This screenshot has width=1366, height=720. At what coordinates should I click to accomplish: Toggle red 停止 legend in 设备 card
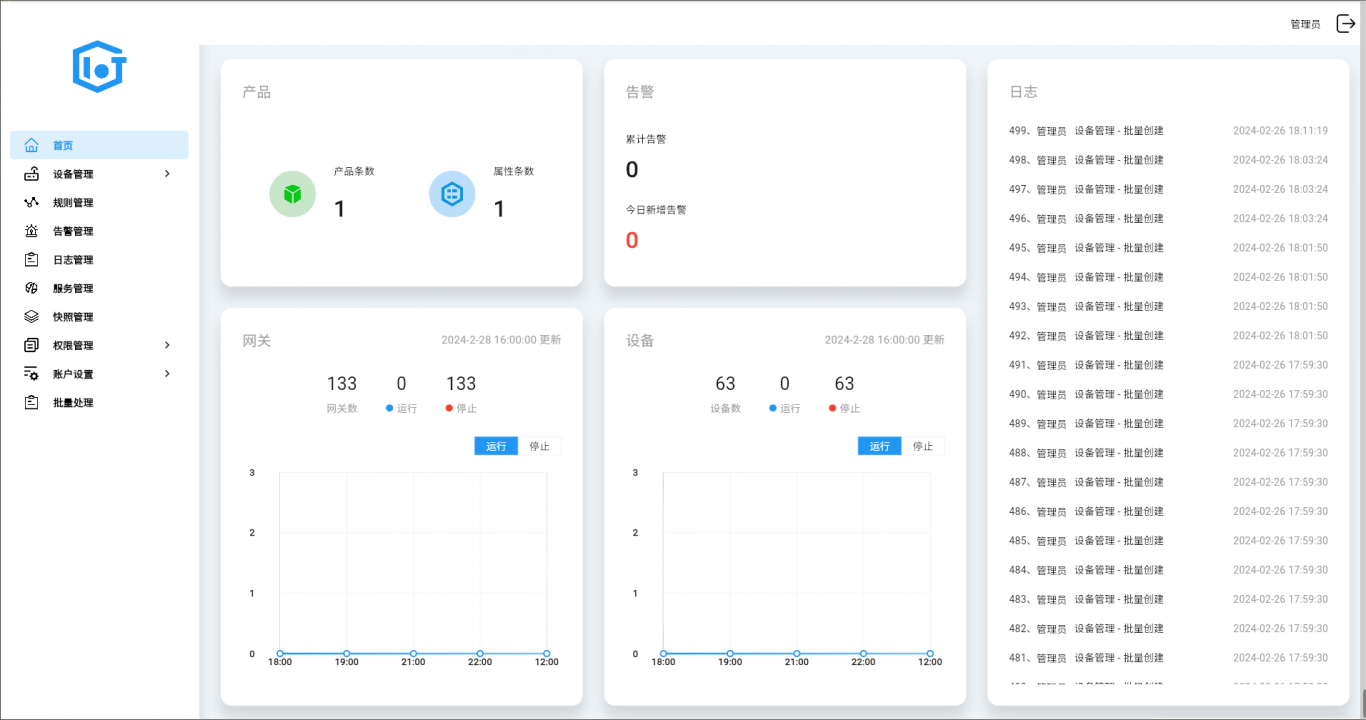pyautogui.click(x=844, y=408)
